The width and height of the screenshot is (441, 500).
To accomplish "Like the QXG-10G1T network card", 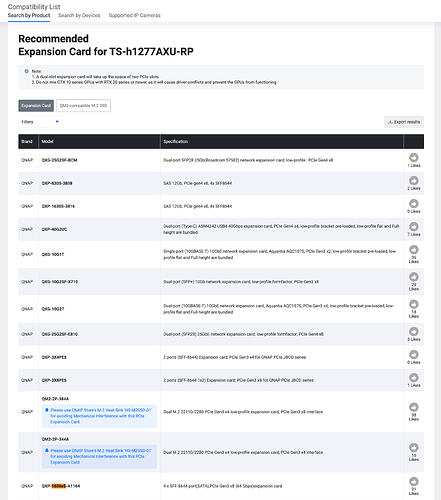I will click(414, 250).
